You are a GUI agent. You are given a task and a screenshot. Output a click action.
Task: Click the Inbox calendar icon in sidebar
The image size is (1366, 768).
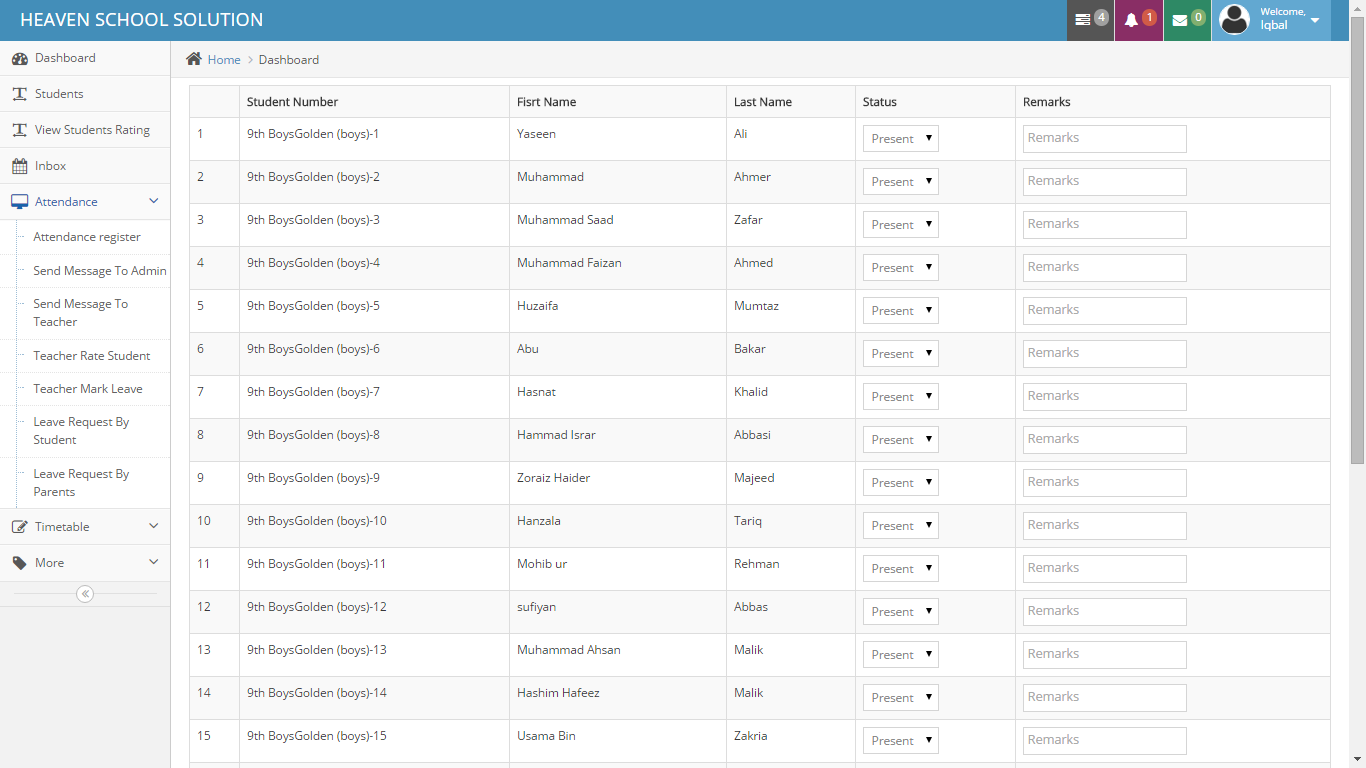(19, 166)
